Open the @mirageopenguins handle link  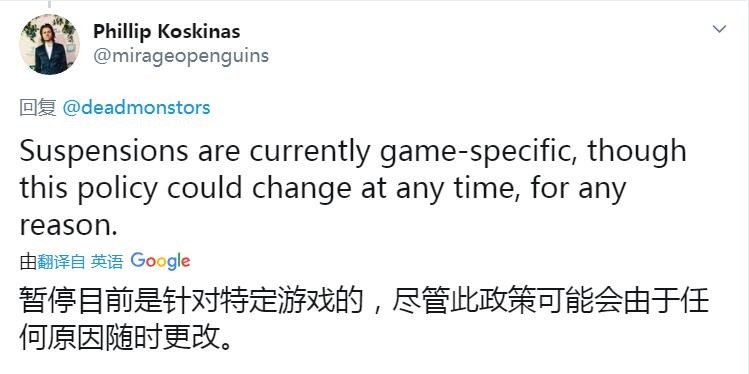[x=181, y=56]
